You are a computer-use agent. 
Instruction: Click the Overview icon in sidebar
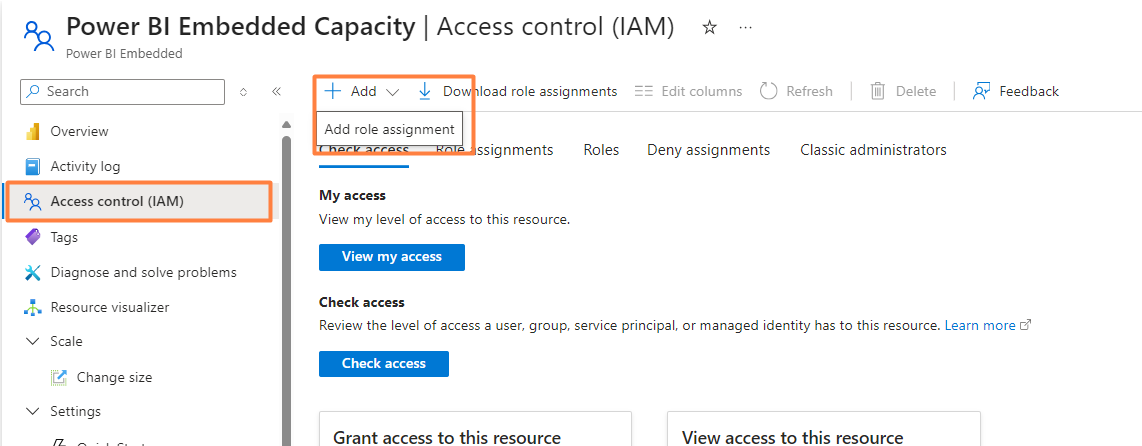point(32,131)
